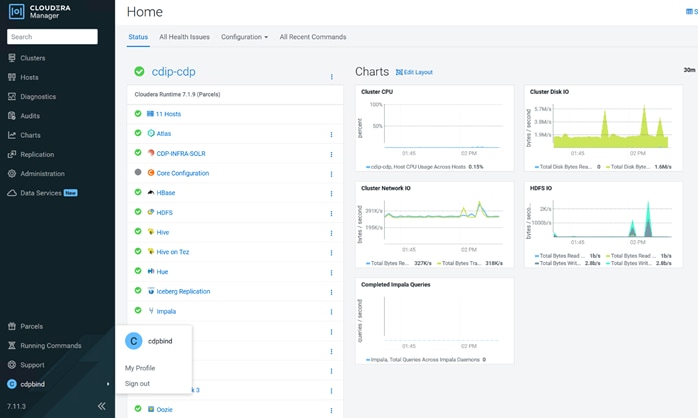
Task: Open actions menu for HBase row
Action: point(331,194)
